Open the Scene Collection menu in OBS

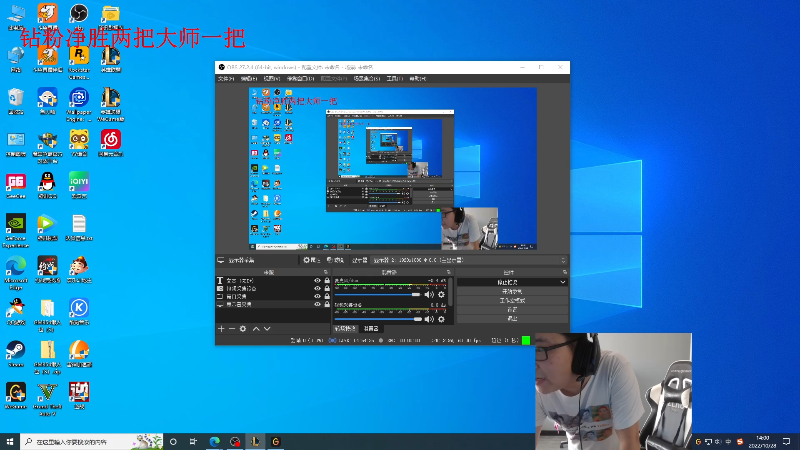[366, 79]
